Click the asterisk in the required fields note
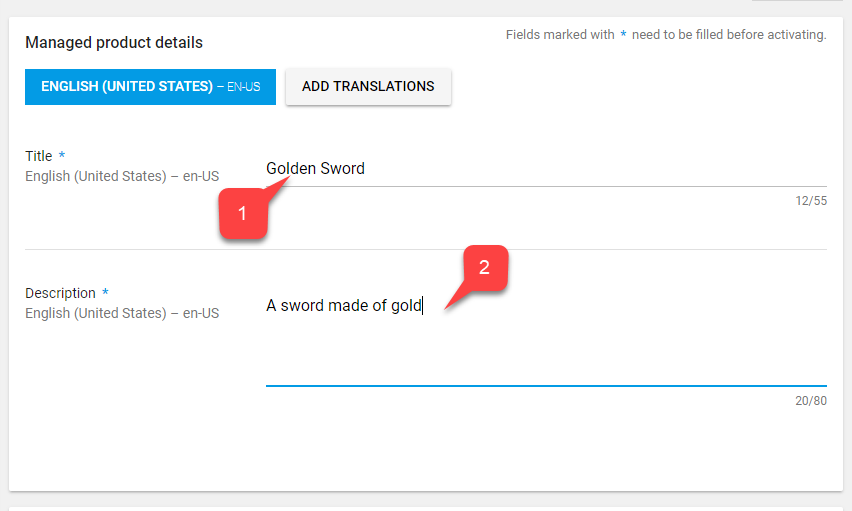 pos(623,34)
